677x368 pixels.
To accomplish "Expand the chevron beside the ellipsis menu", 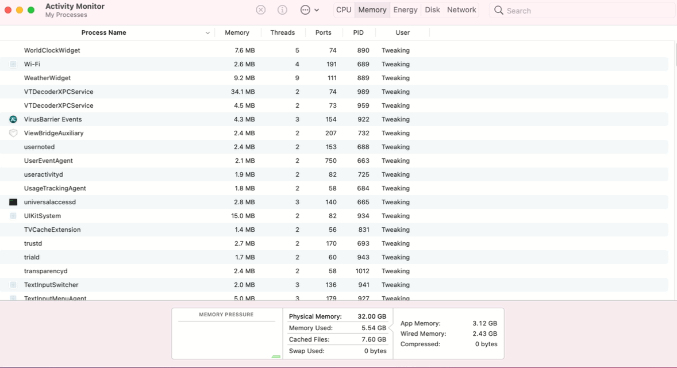I will tap(316, 10).
